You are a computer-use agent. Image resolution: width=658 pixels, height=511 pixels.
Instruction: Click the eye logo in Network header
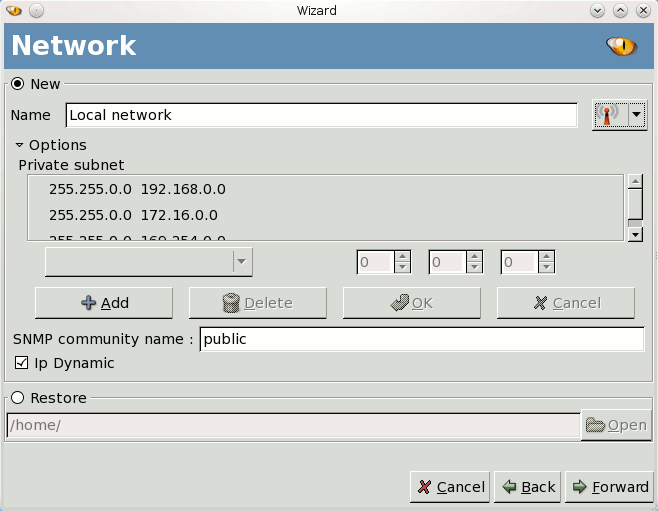[x=621, y=46]
